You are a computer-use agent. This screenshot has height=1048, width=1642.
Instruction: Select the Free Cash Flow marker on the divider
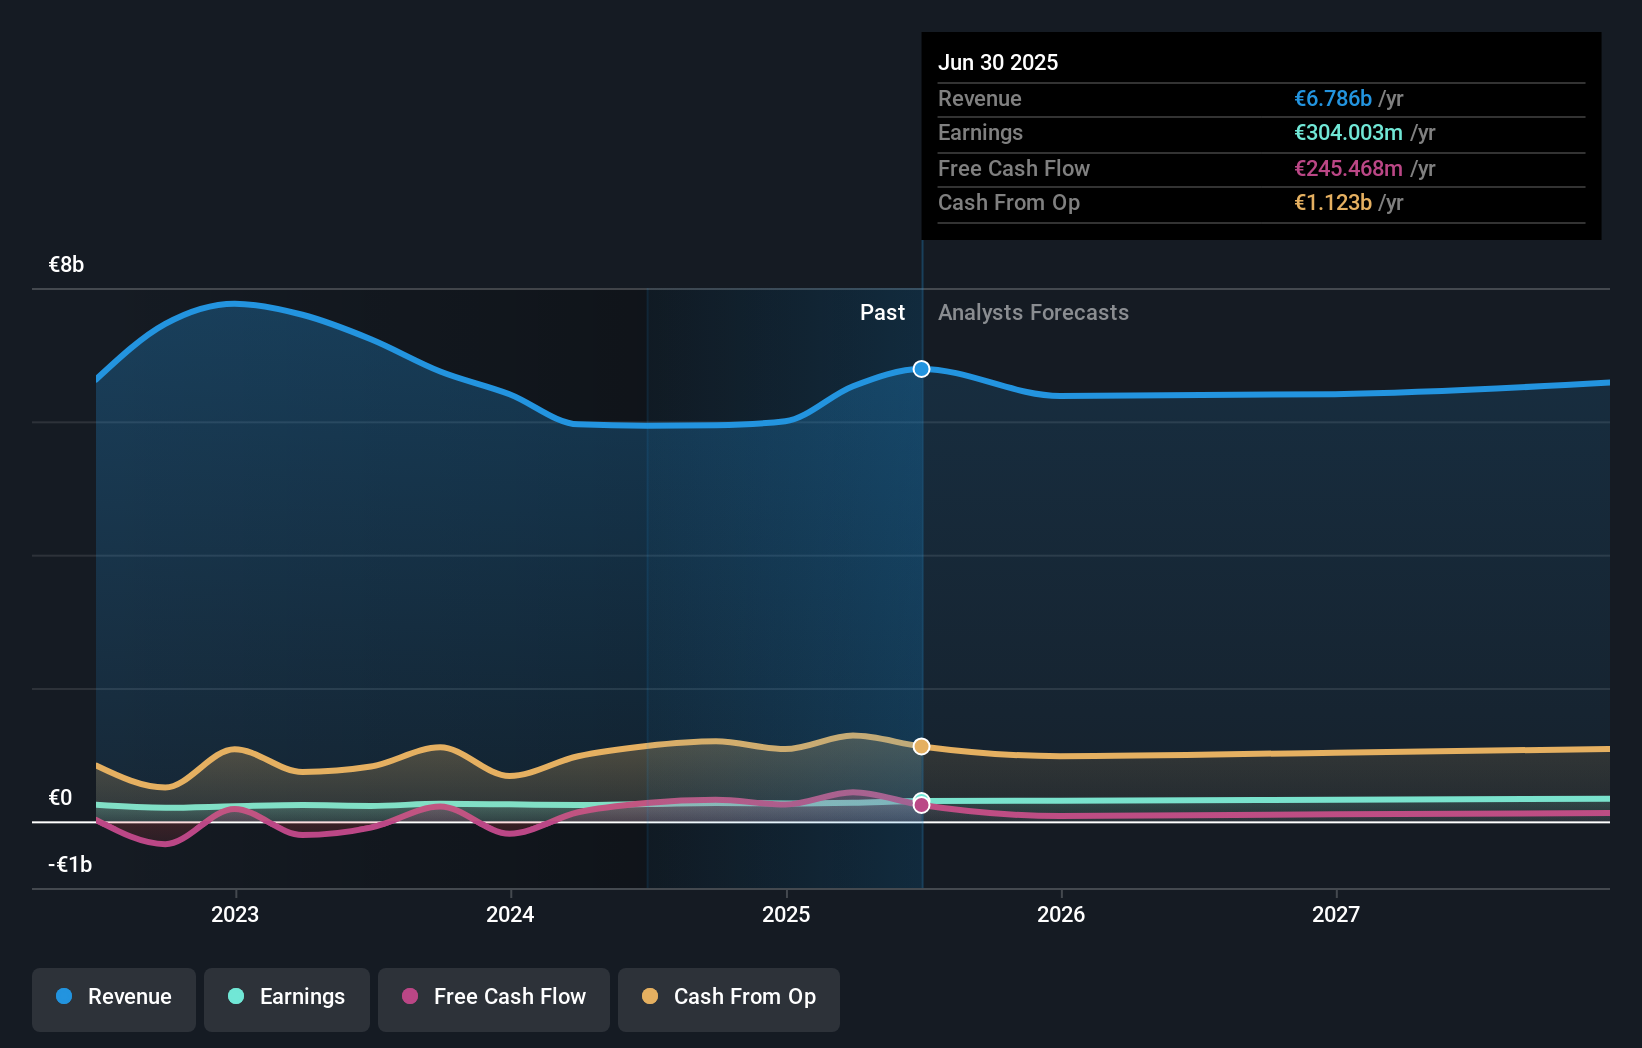[x=920, y=804]
